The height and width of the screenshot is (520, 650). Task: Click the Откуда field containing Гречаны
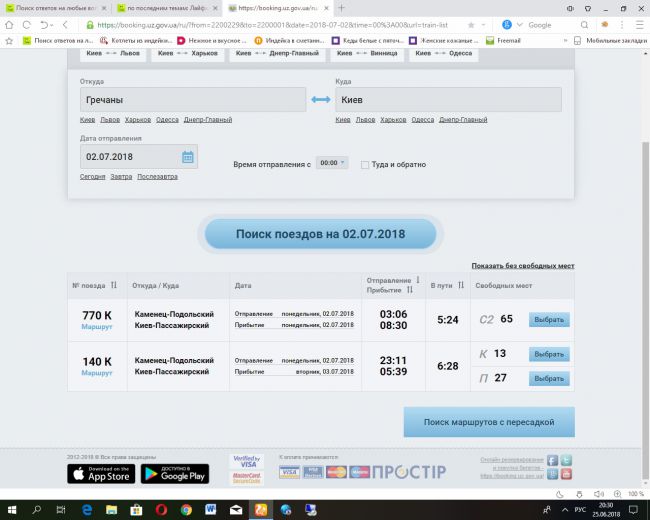(x=192, y=100)
